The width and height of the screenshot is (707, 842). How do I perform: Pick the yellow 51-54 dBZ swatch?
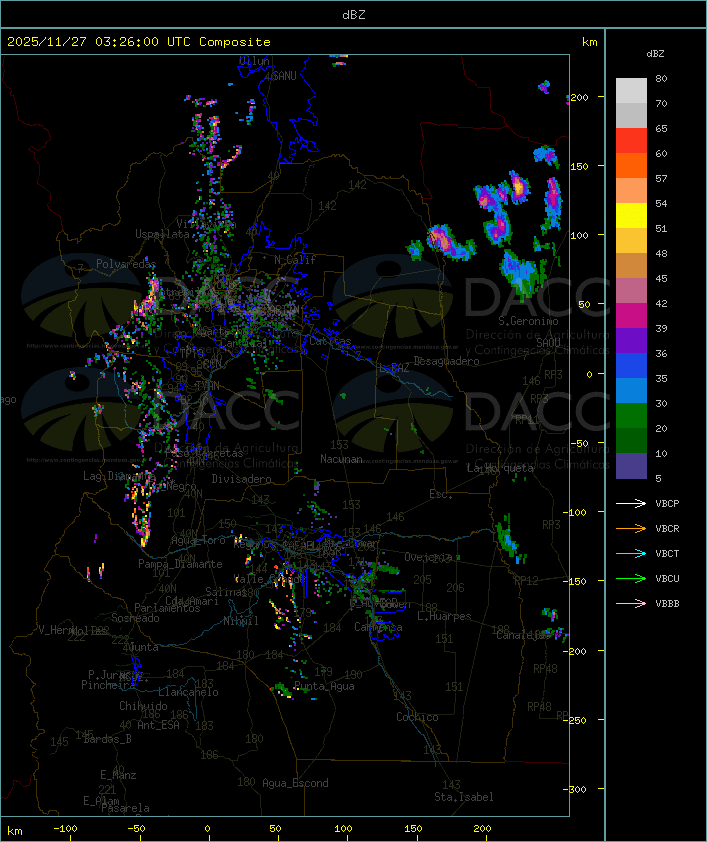click(x=631, y=216)
